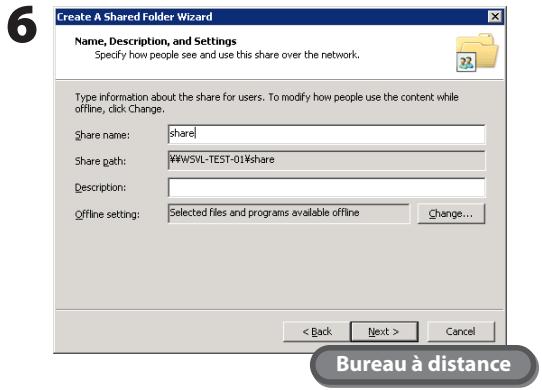Click the Share name input field
Viewport: 542px width, 390px height.
coord(326,134)
